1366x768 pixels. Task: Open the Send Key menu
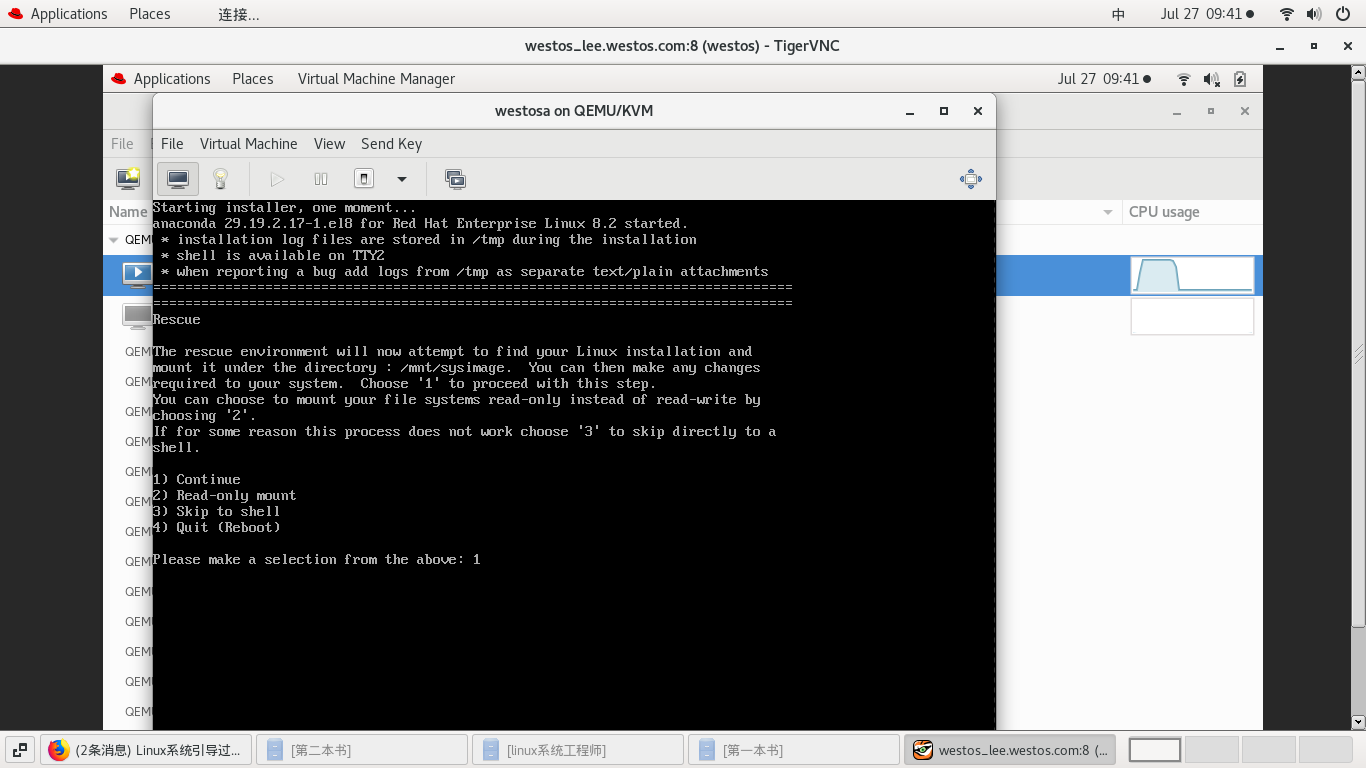point(391,144)
